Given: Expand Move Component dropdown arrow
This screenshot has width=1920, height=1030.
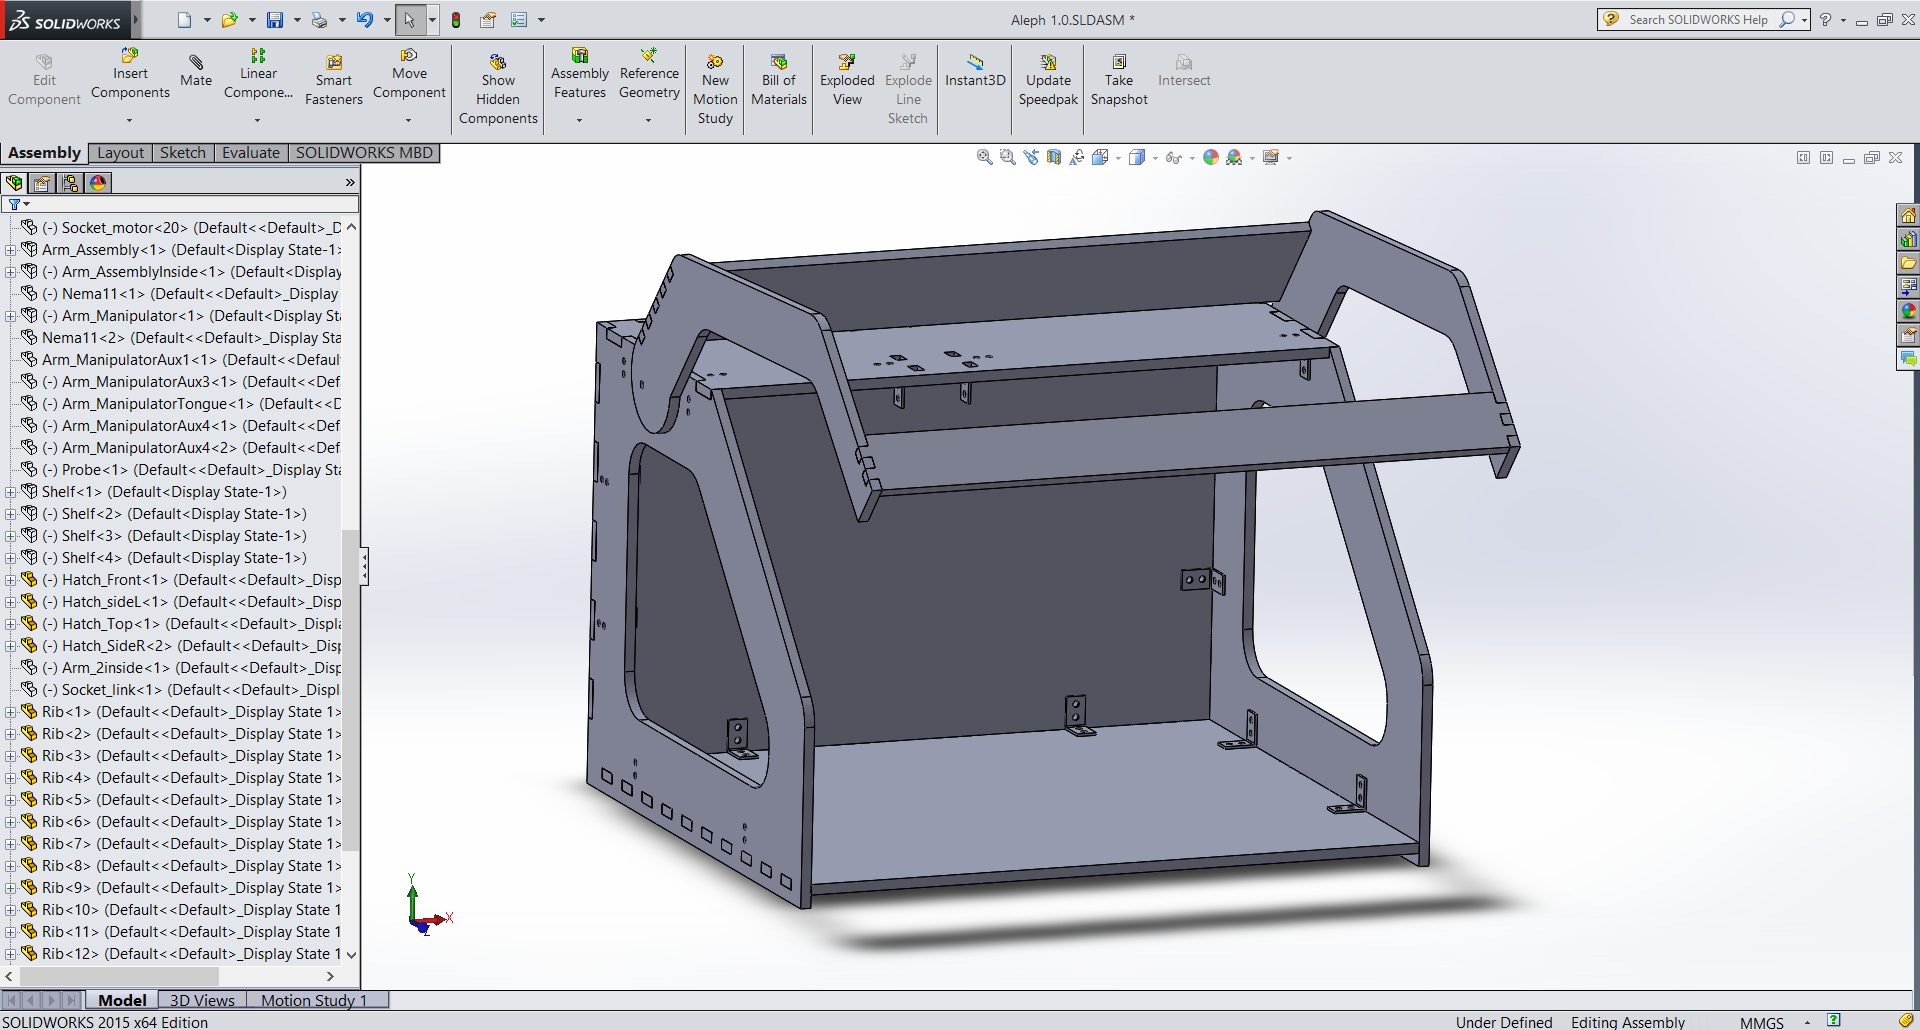Looking at the screenshot, I should [x=408, y=120].
